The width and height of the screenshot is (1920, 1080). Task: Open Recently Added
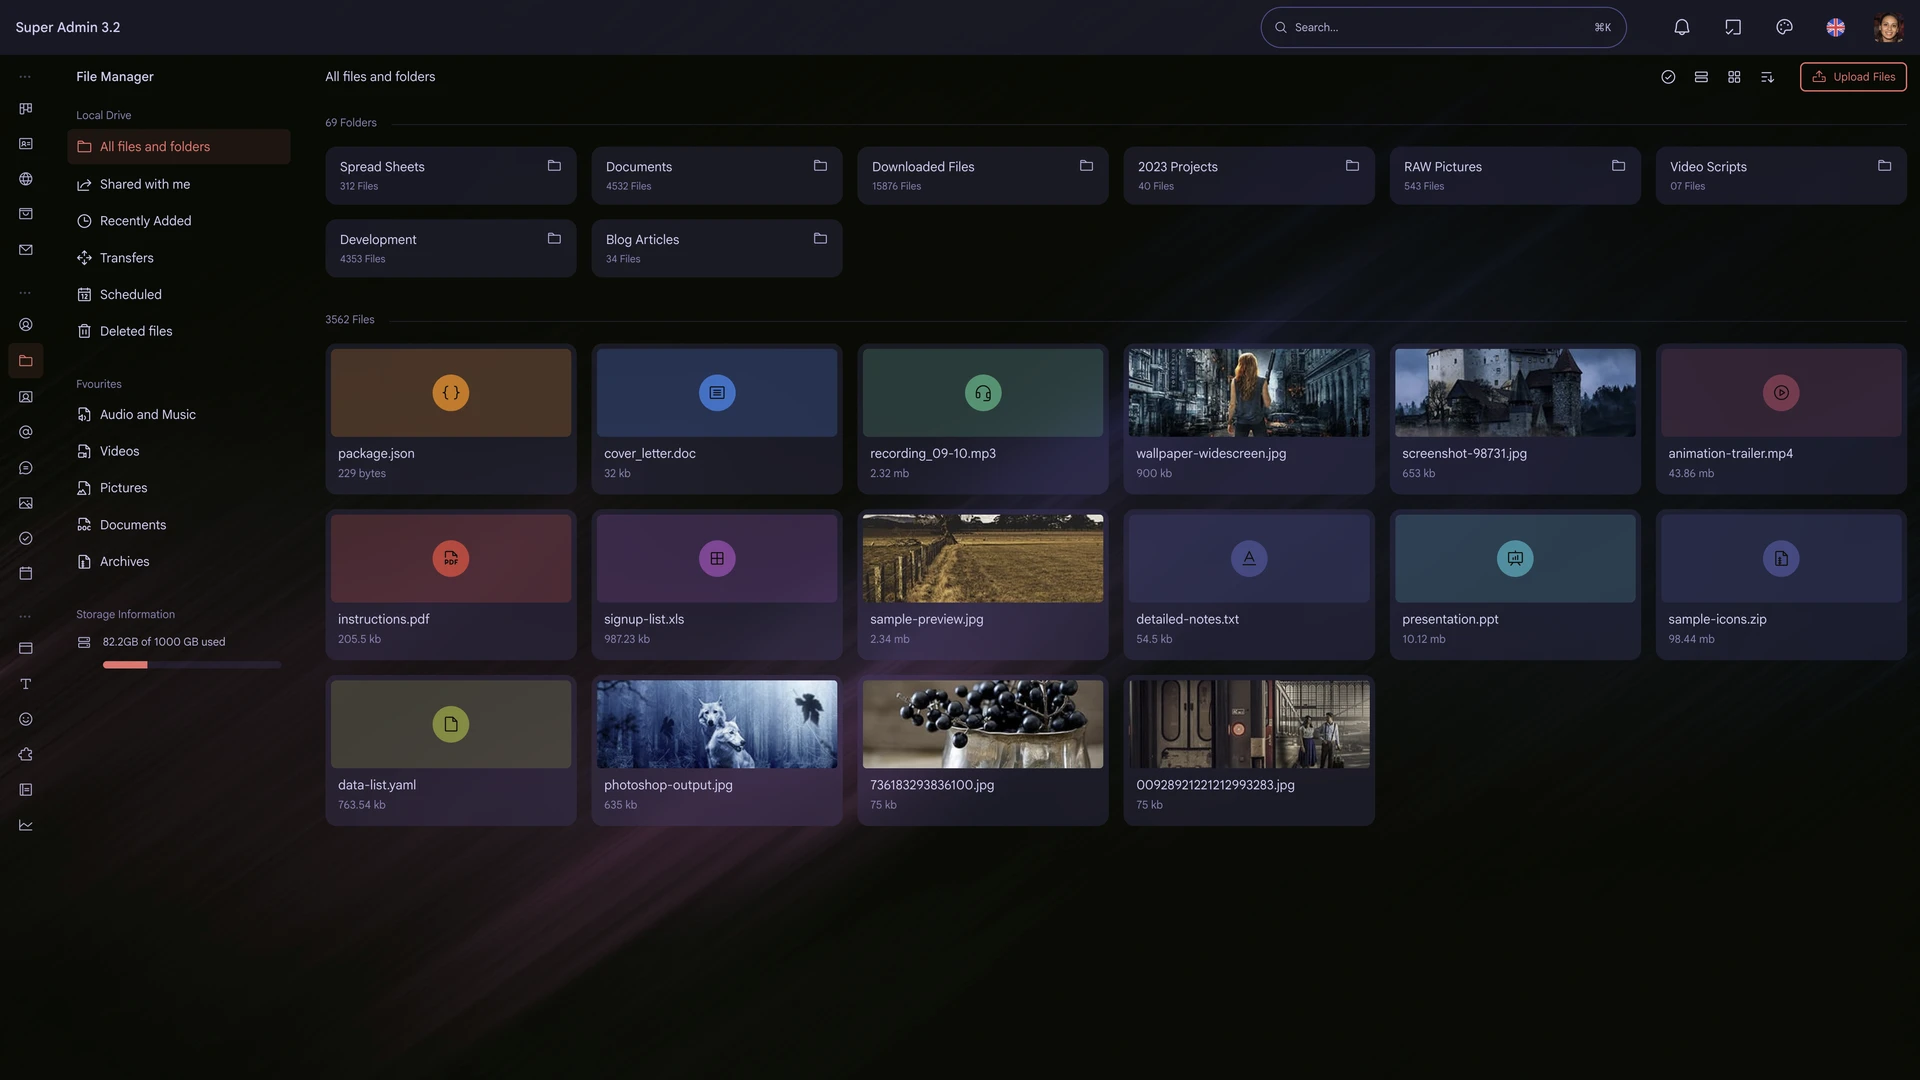coord(179,221)
